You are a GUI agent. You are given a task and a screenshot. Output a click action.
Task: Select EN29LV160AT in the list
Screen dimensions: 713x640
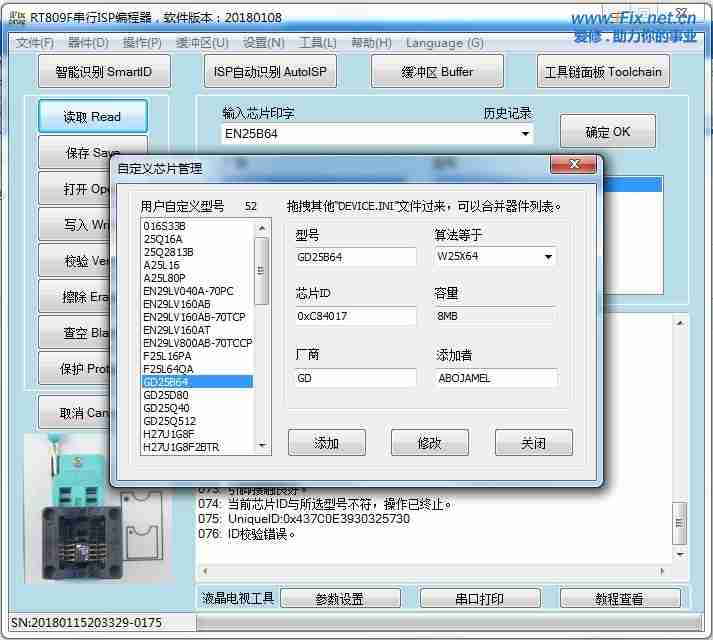(x=198, y=330)
